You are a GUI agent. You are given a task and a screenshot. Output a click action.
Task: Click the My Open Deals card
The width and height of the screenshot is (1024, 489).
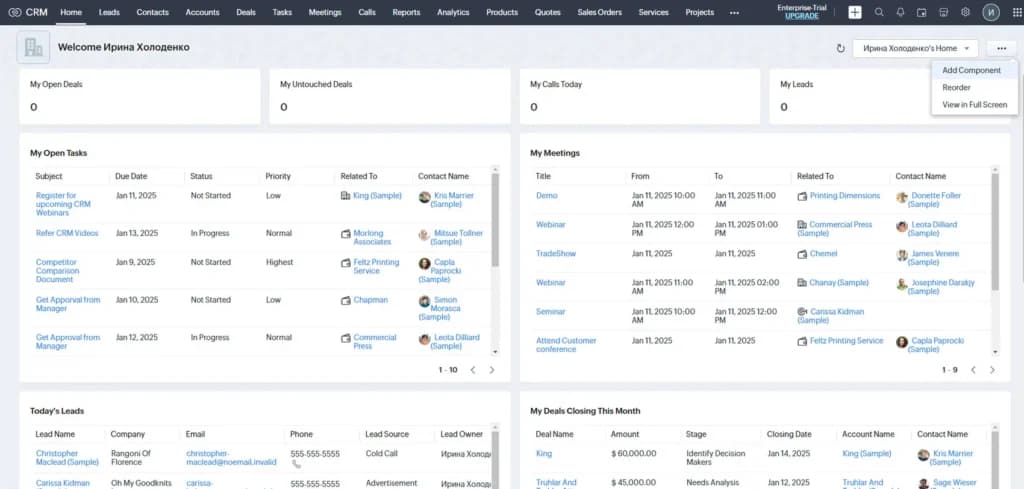140,97
